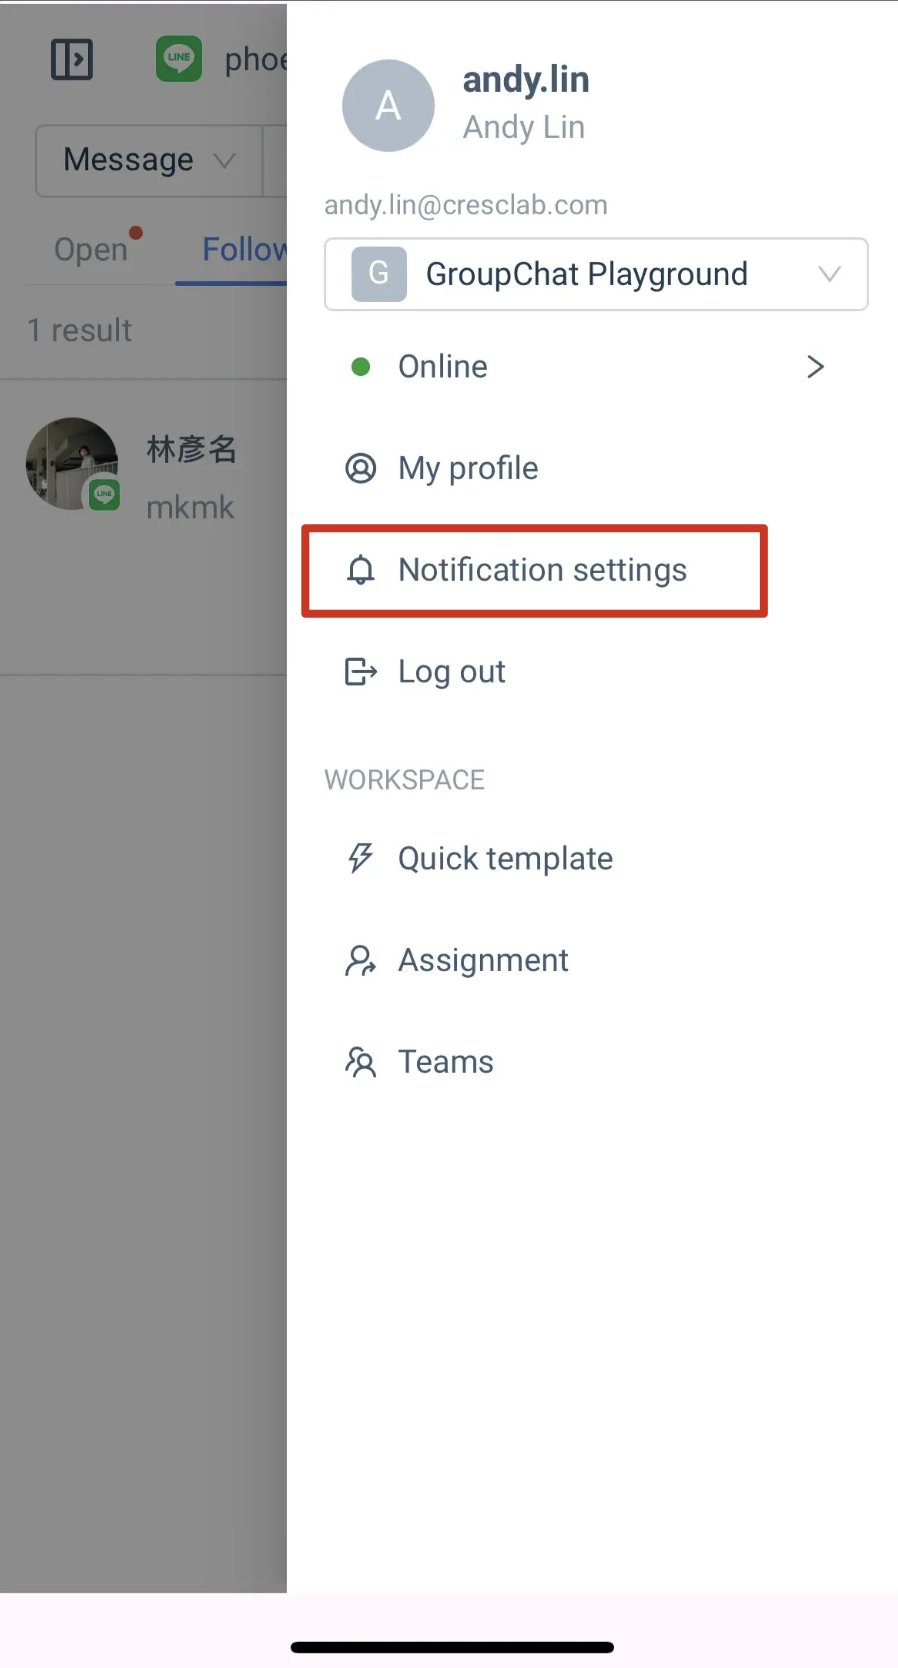This screenshot has width=898, height=1668.
Task: Open the Quick template label
Action: coord(505,858)
